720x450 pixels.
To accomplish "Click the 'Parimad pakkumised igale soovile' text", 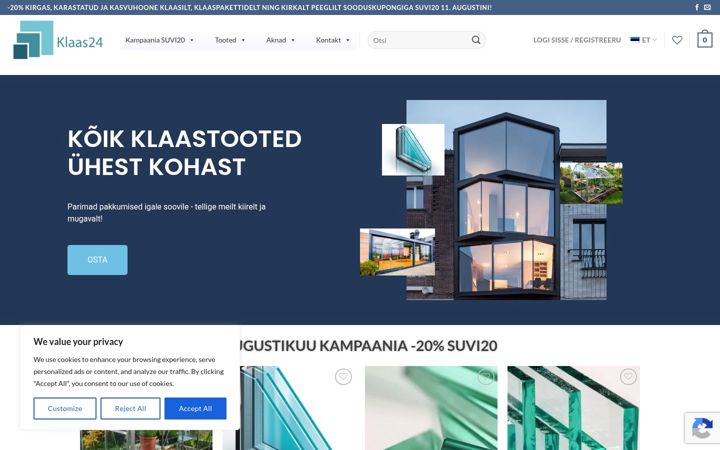I will click(167, 213).
